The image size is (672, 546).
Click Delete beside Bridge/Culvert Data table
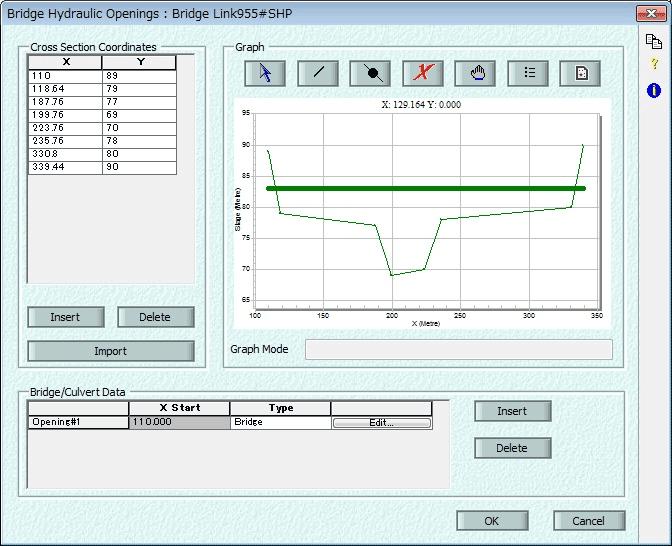coord(513,448)
